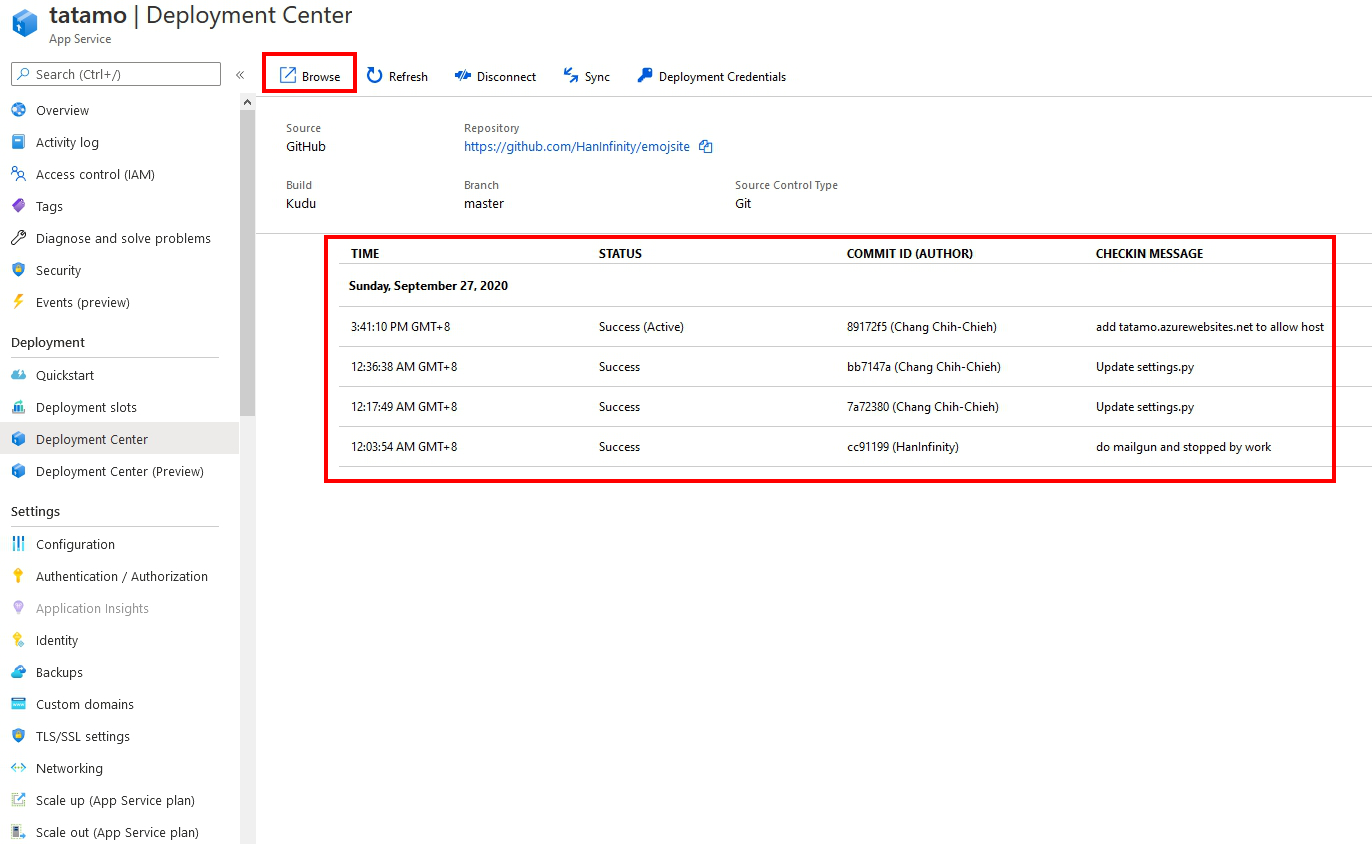This screenshot has width=1372, height=844.
Task: Click the tatamo App Service cube icon
Action: pyautogui.click(x=24, y=24)
